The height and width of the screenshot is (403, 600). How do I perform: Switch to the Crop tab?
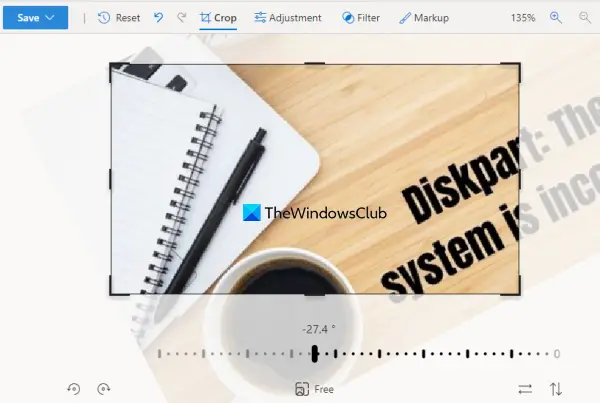click(x=218, y=18)
